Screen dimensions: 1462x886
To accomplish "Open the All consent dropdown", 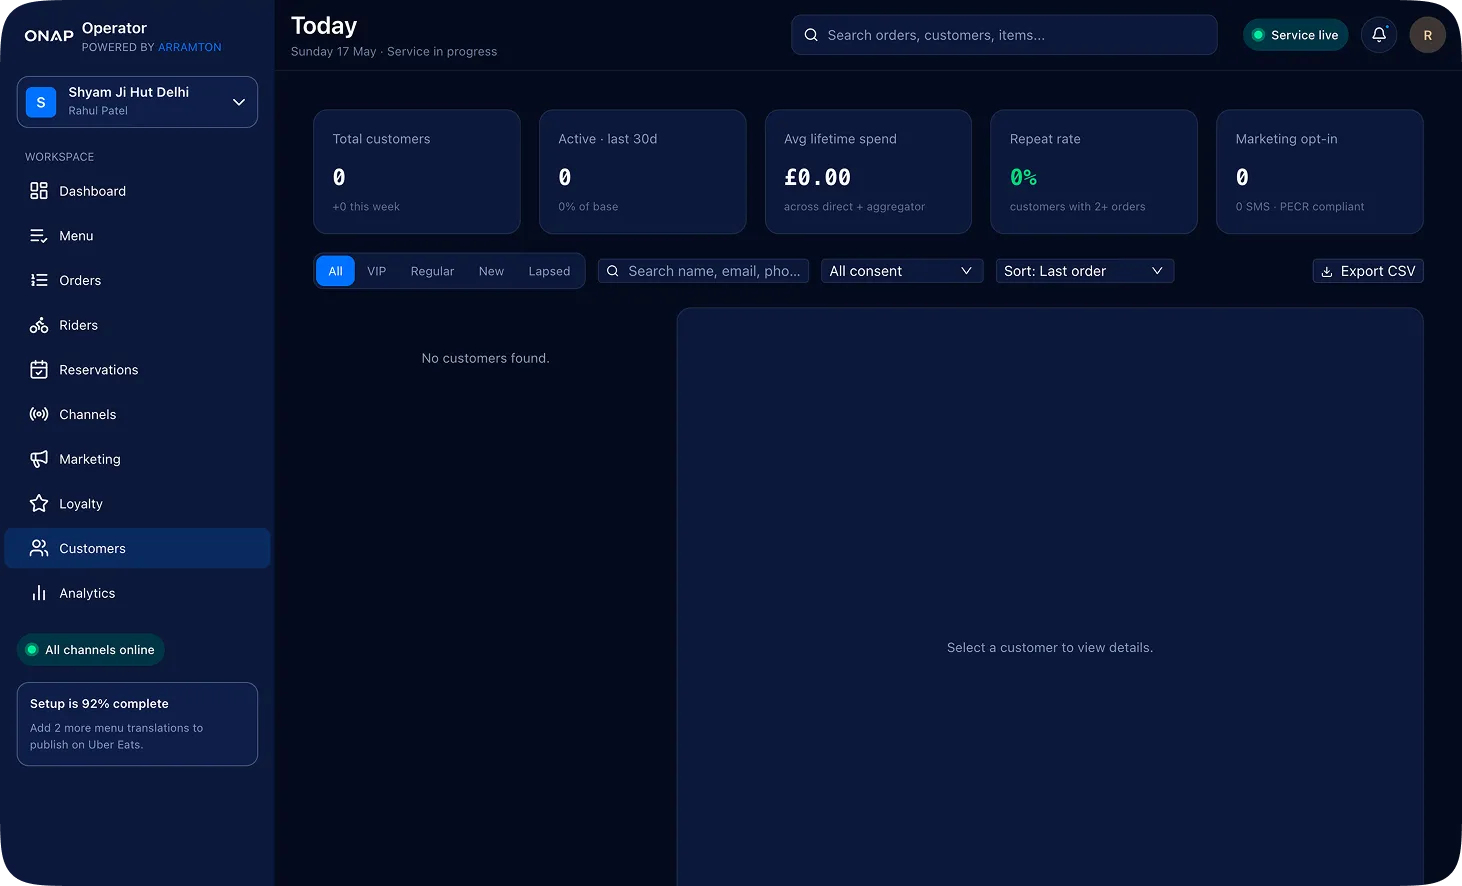I will click(901, 271).
